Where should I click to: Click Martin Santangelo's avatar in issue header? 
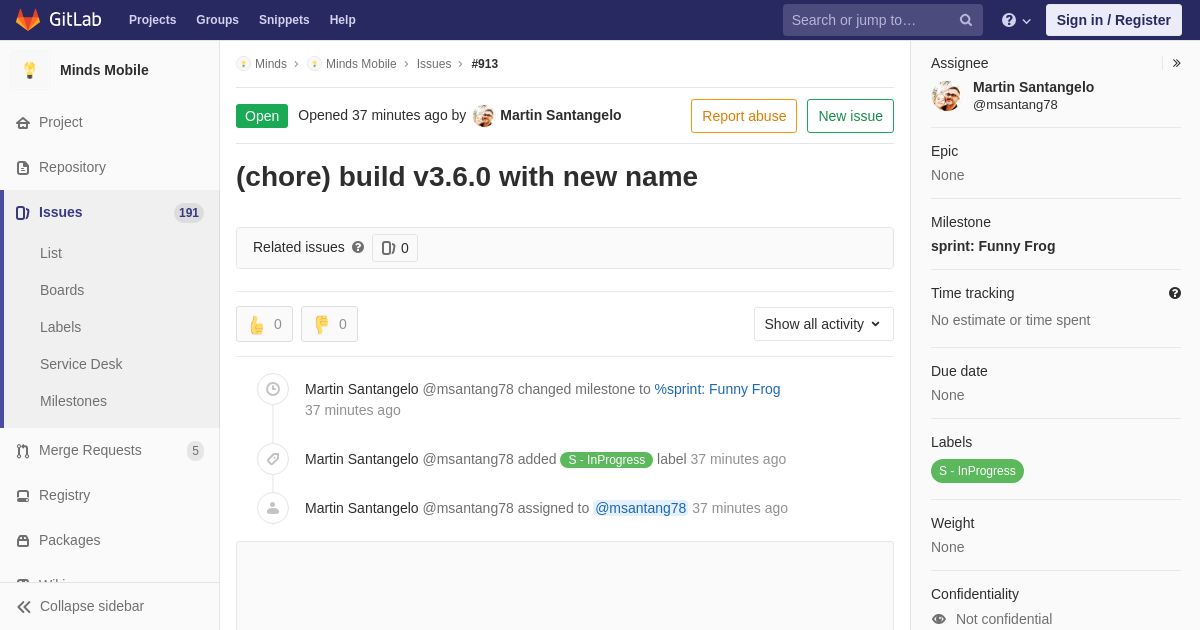(x=483, y=116)
